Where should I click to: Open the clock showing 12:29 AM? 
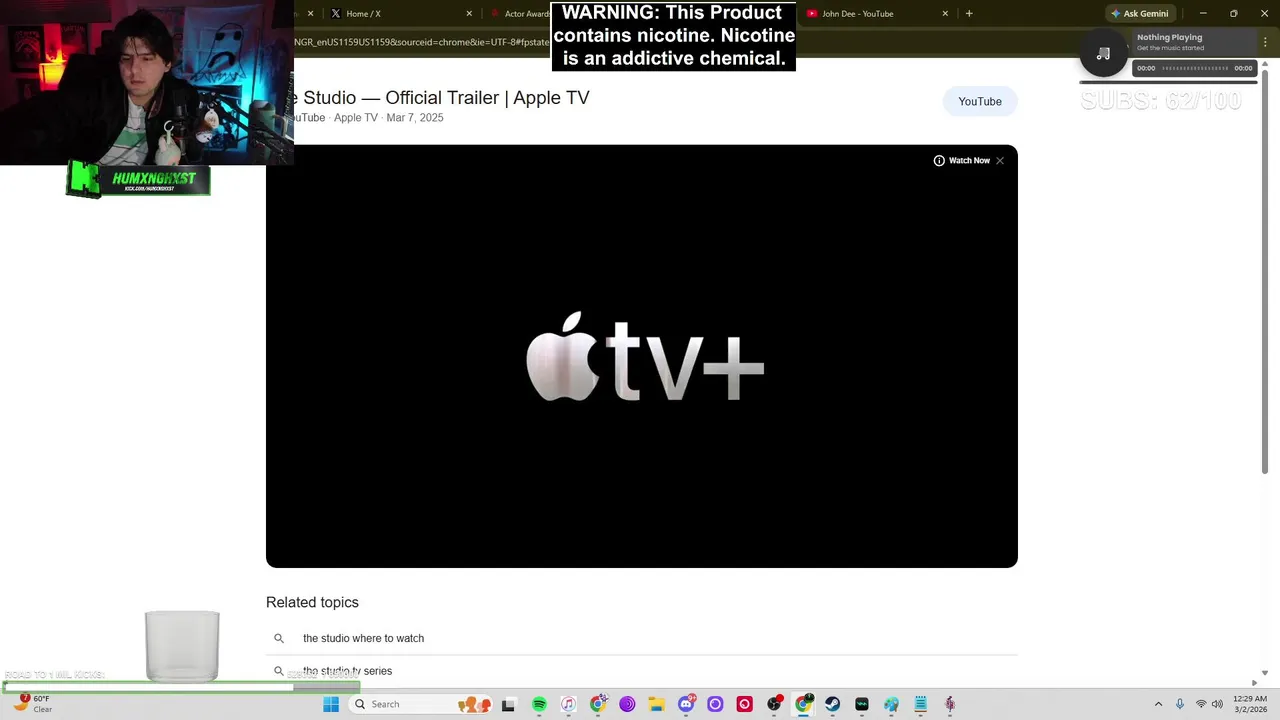coord(1250,704)
